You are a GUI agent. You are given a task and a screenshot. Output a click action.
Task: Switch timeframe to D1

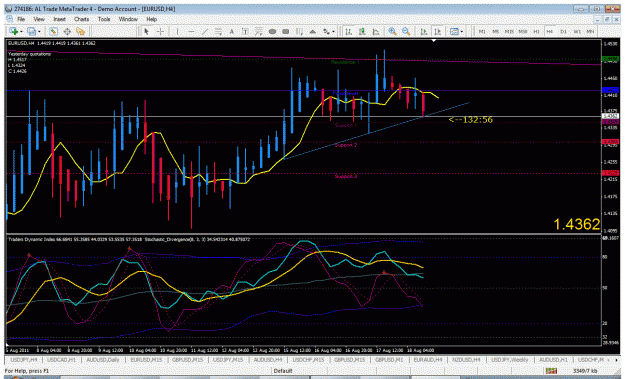click(563, 31)
